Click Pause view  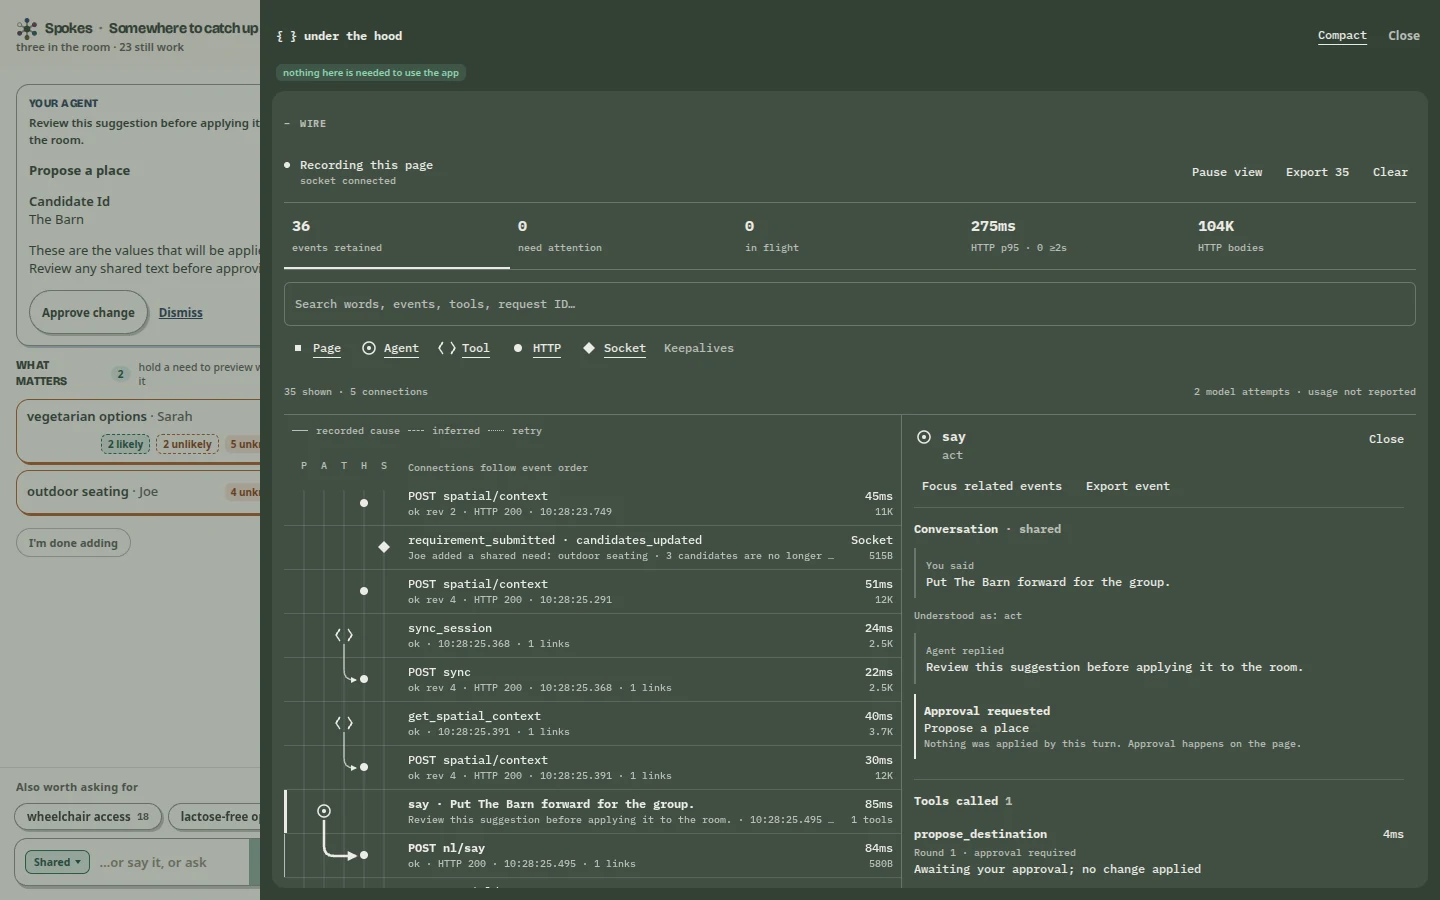[1227, 172]
